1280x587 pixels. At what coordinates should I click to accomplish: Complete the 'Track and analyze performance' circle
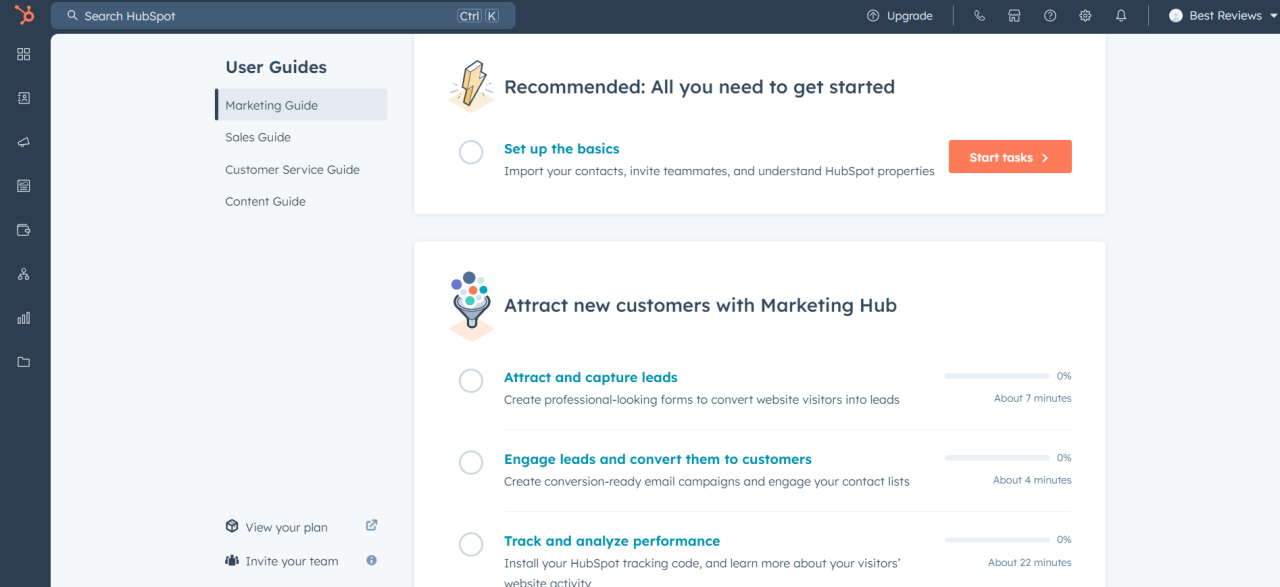point(471,544)
